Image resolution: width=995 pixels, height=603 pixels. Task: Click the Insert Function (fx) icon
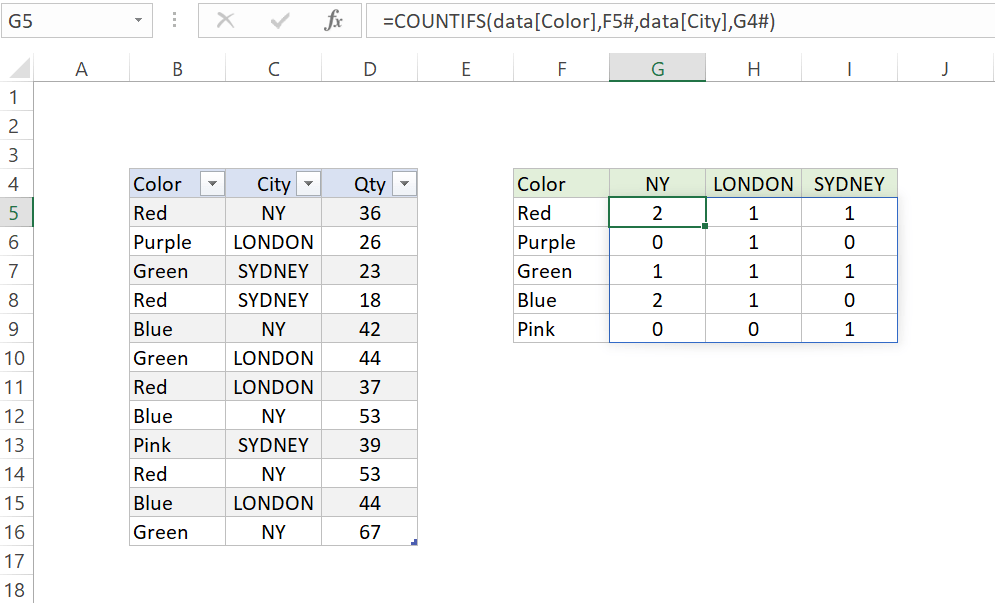tap(336, 20)
